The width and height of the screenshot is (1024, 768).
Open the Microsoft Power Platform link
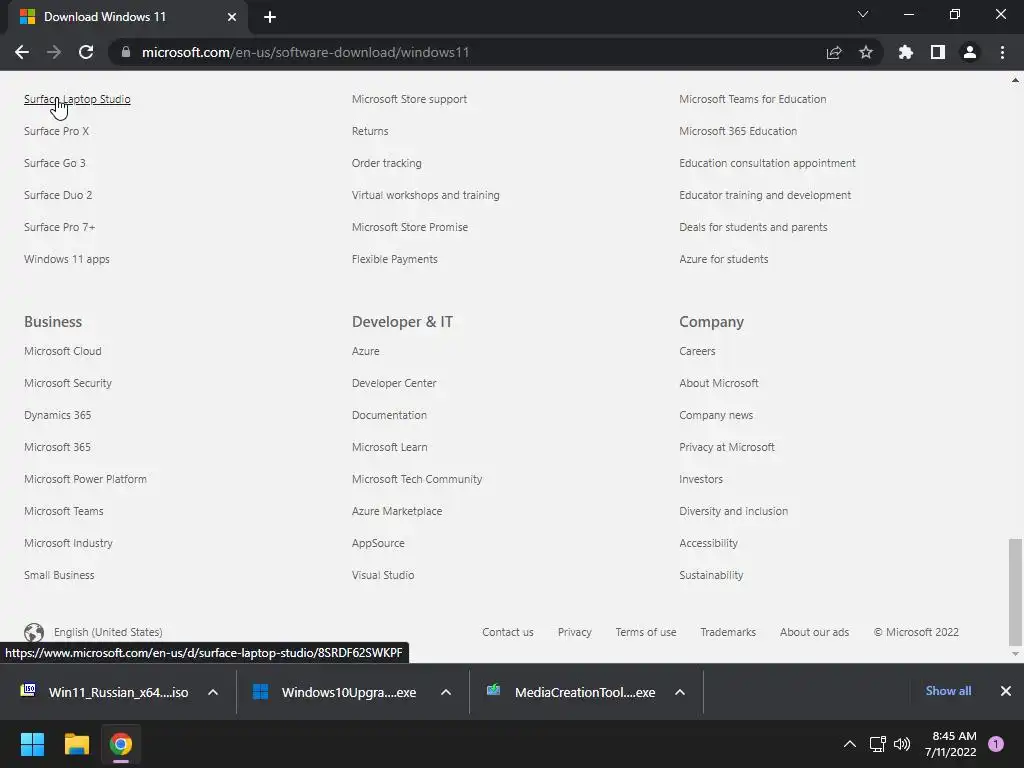click(x=86, y=479)
